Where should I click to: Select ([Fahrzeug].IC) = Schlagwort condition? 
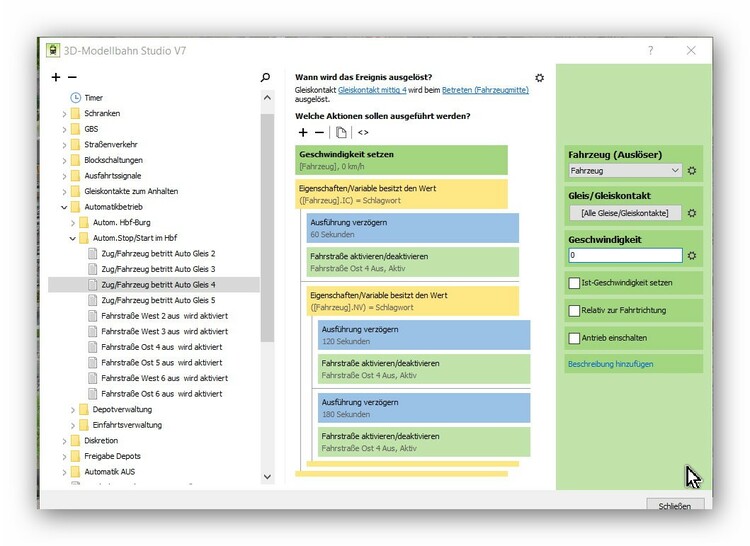401,194
